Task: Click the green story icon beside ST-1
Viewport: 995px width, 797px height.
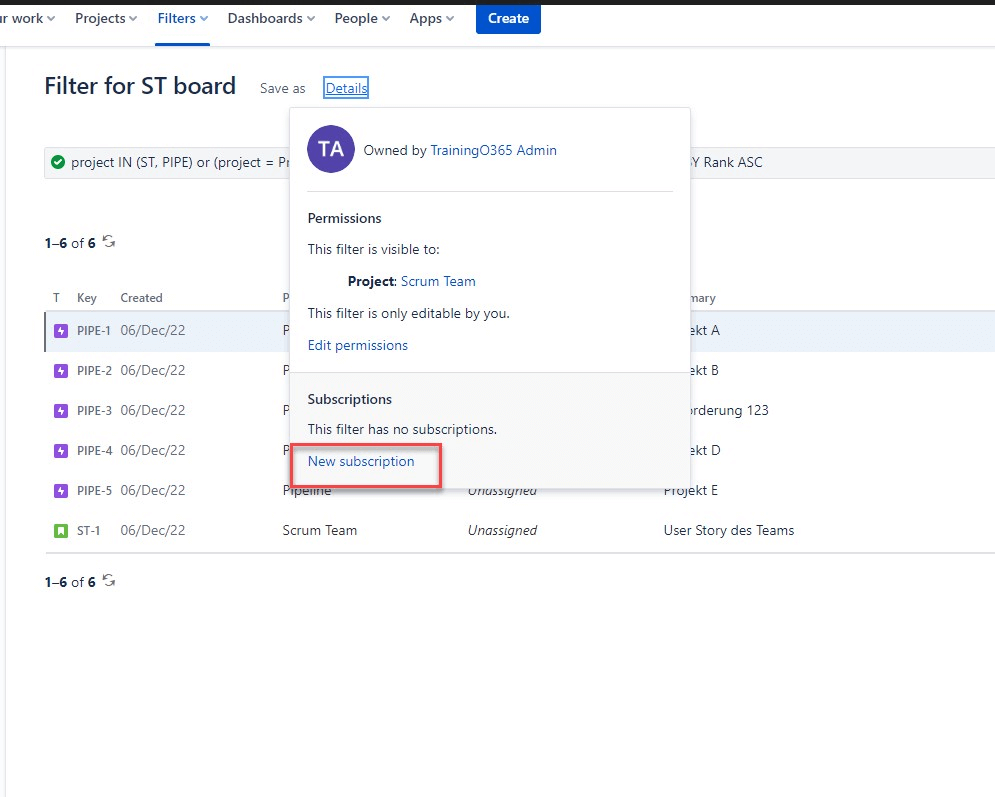Action: pyautogui.click(x=59, y=530)
